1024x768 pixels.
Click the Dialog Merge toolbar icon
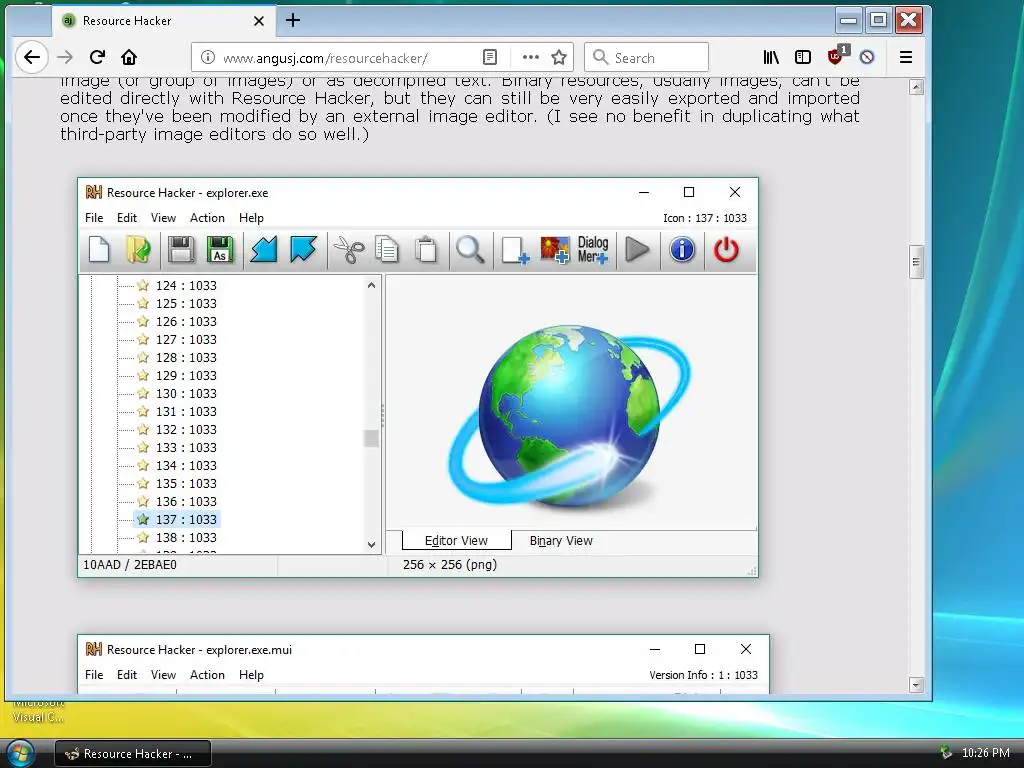[x=593, y=250]
